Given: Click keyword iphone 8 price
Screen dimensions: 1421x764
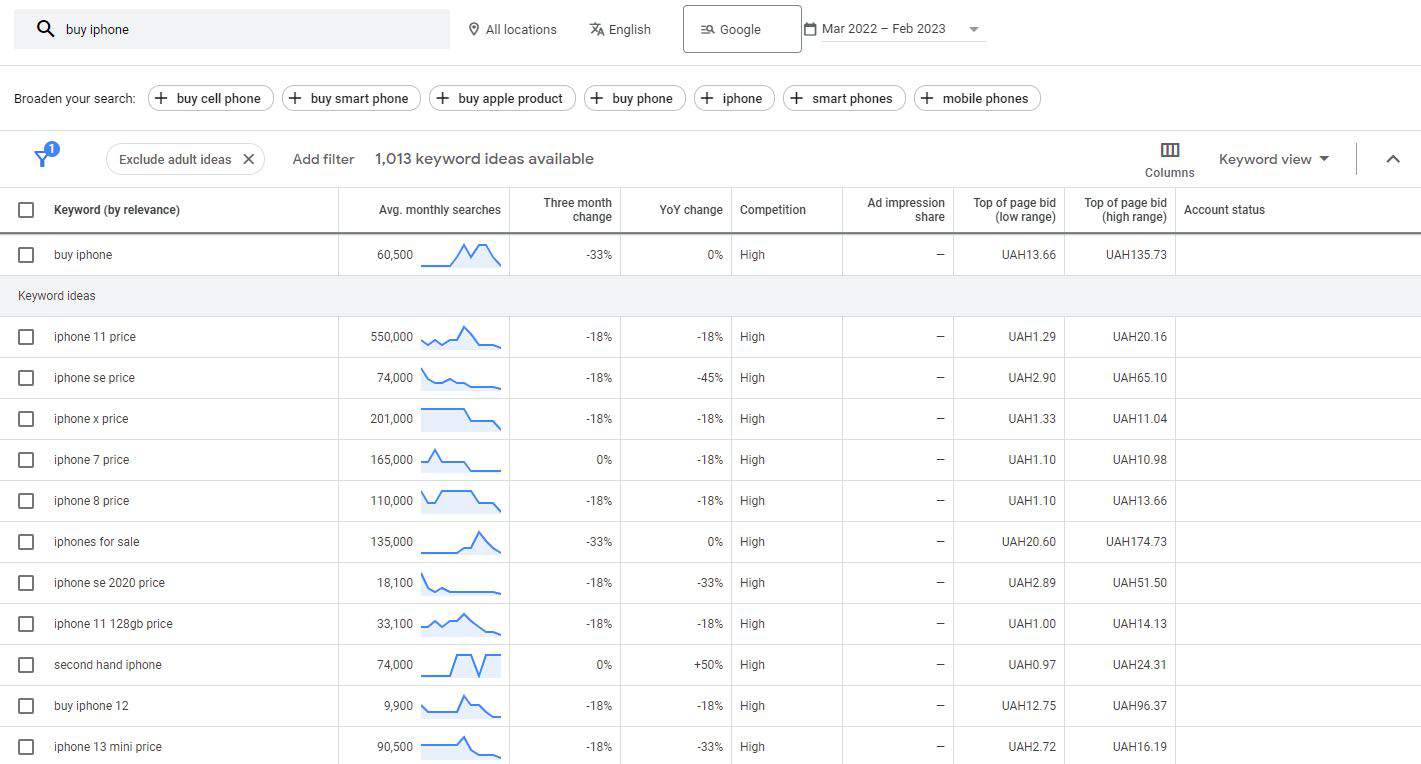Looking at the screenshot, I should [x=91, y=501].
